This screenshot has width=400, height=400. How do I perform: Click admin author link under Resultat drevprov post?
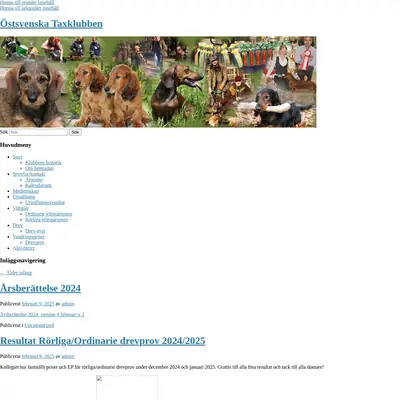pyautogui.click(x=68, y=356)
